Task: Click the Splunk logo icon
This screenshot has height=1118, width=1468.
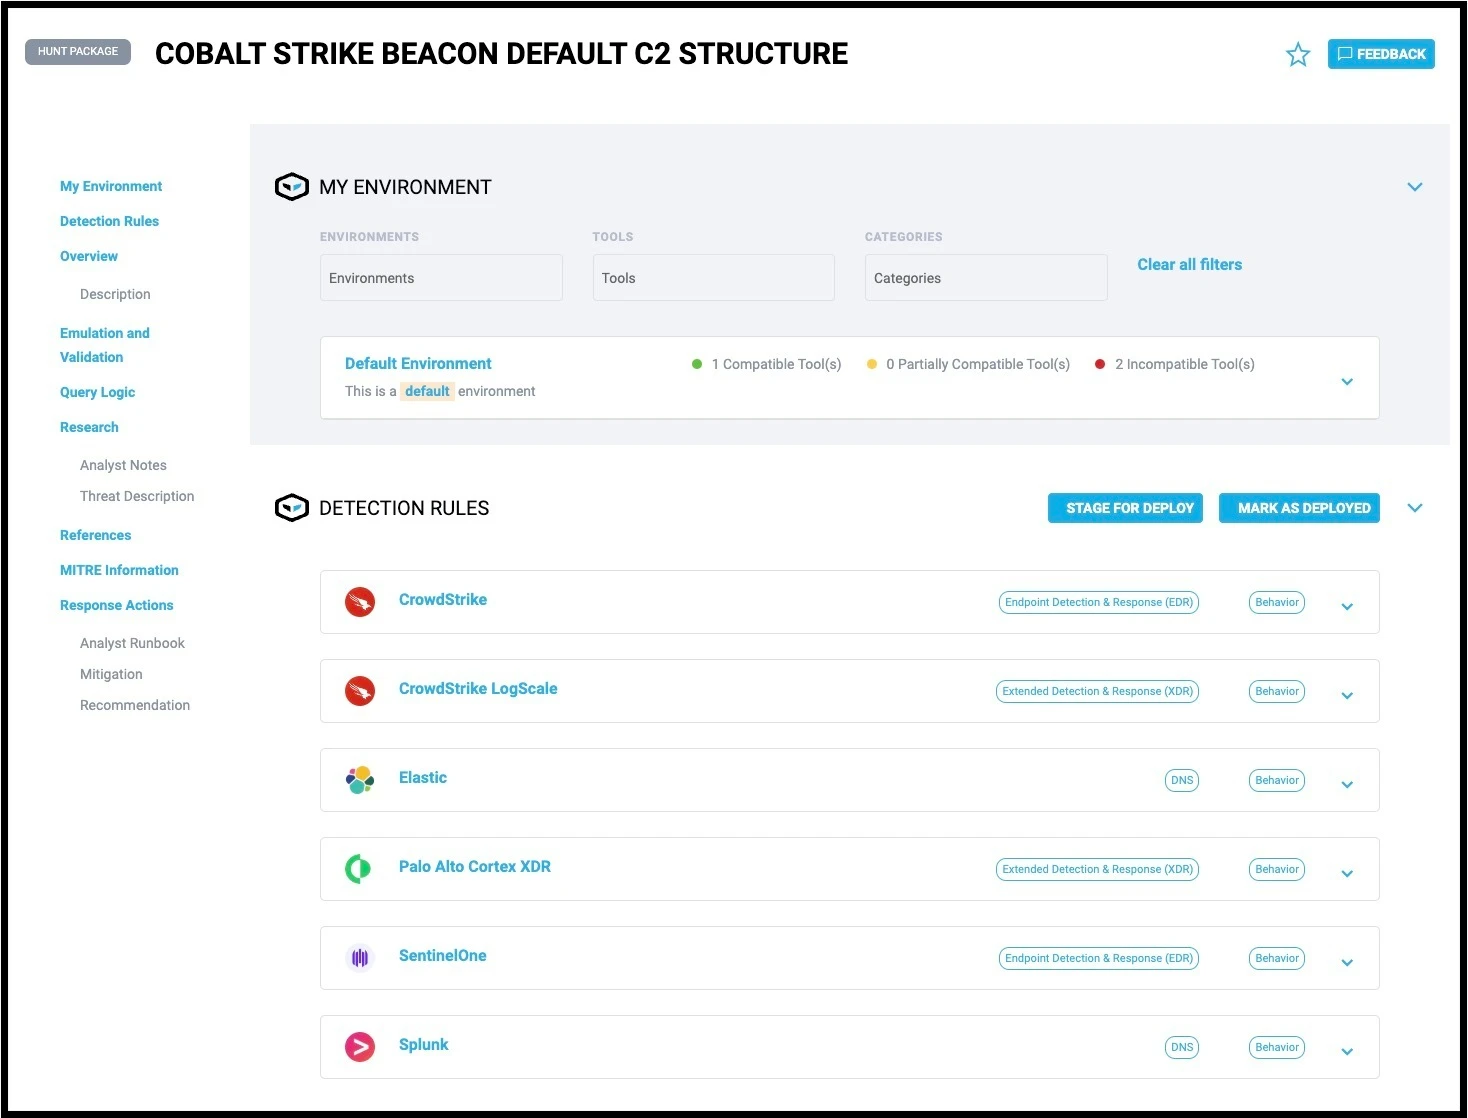Action: click(360, 1047)
